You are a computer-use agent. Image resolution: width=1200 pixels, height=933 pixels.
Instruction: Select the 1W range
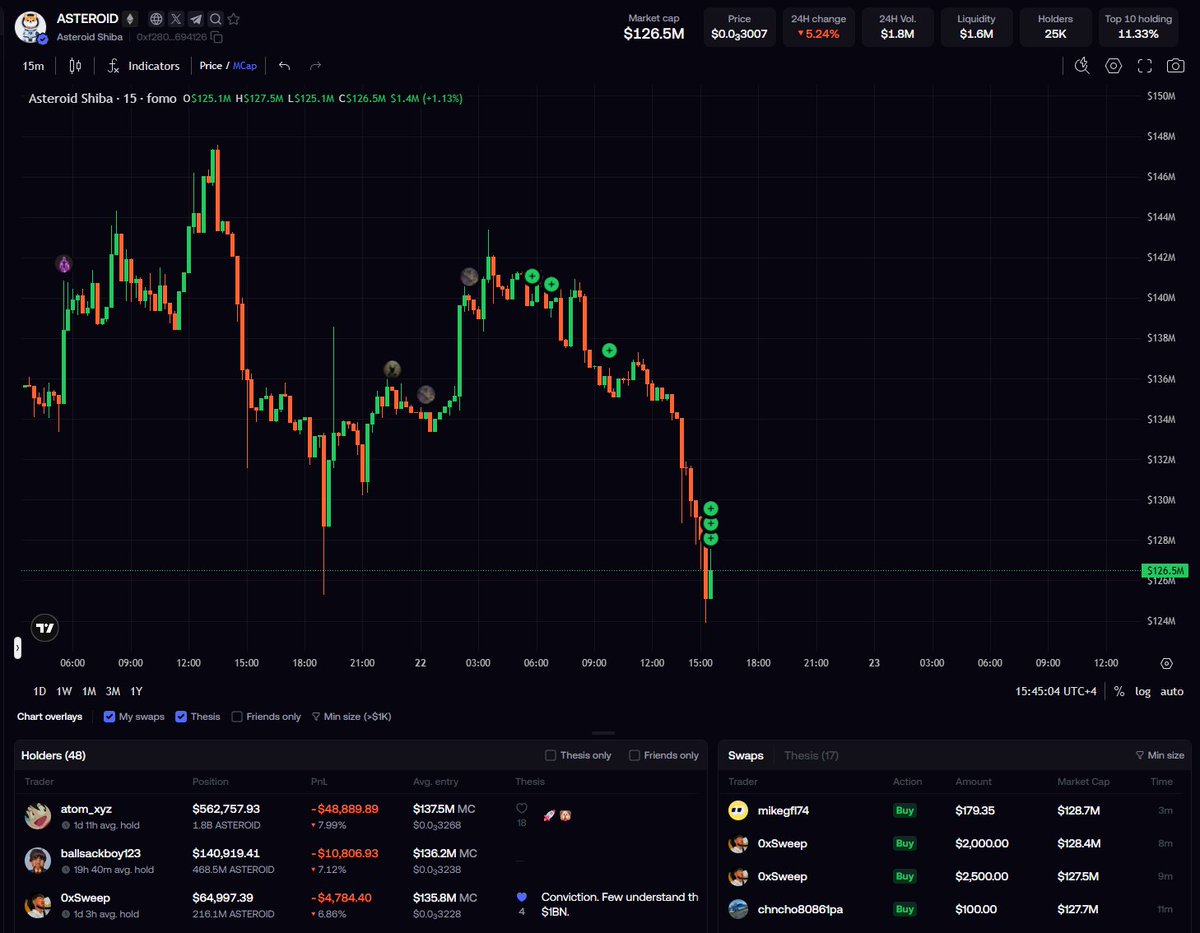(64, 691)
